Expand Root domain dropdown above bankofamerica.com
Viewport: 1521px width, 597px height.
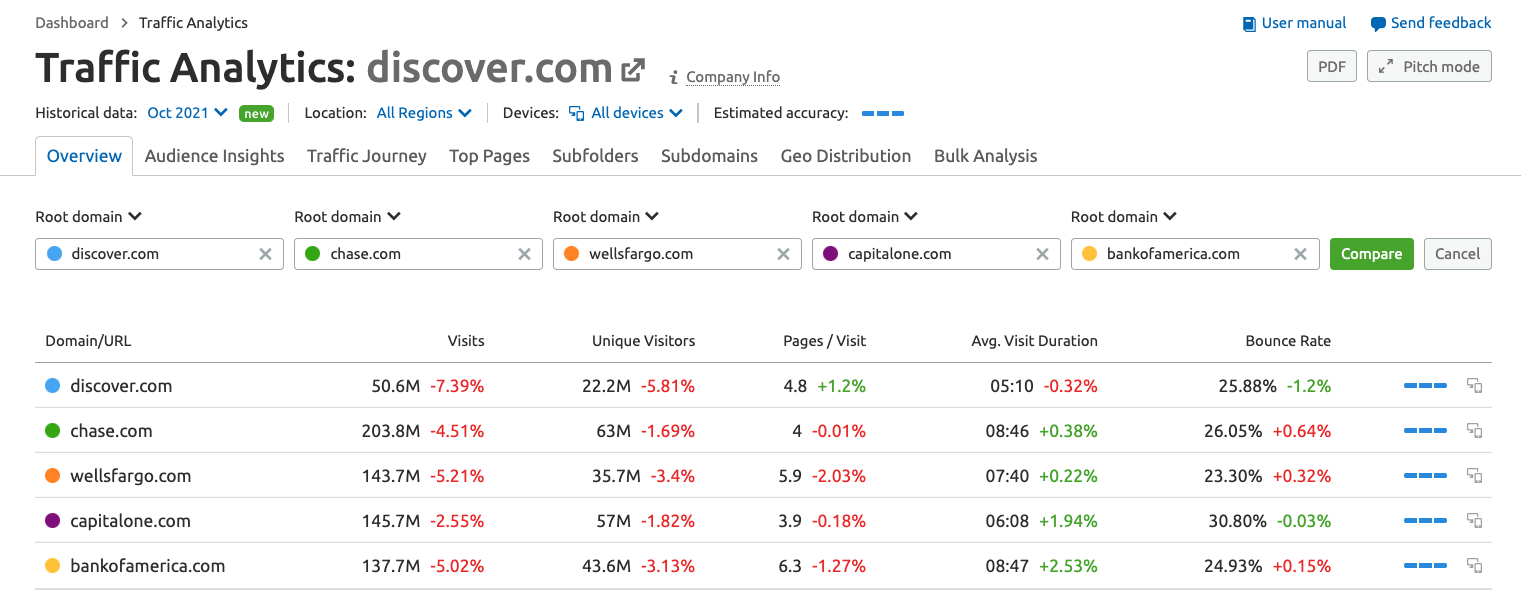tap(1125, 216)
